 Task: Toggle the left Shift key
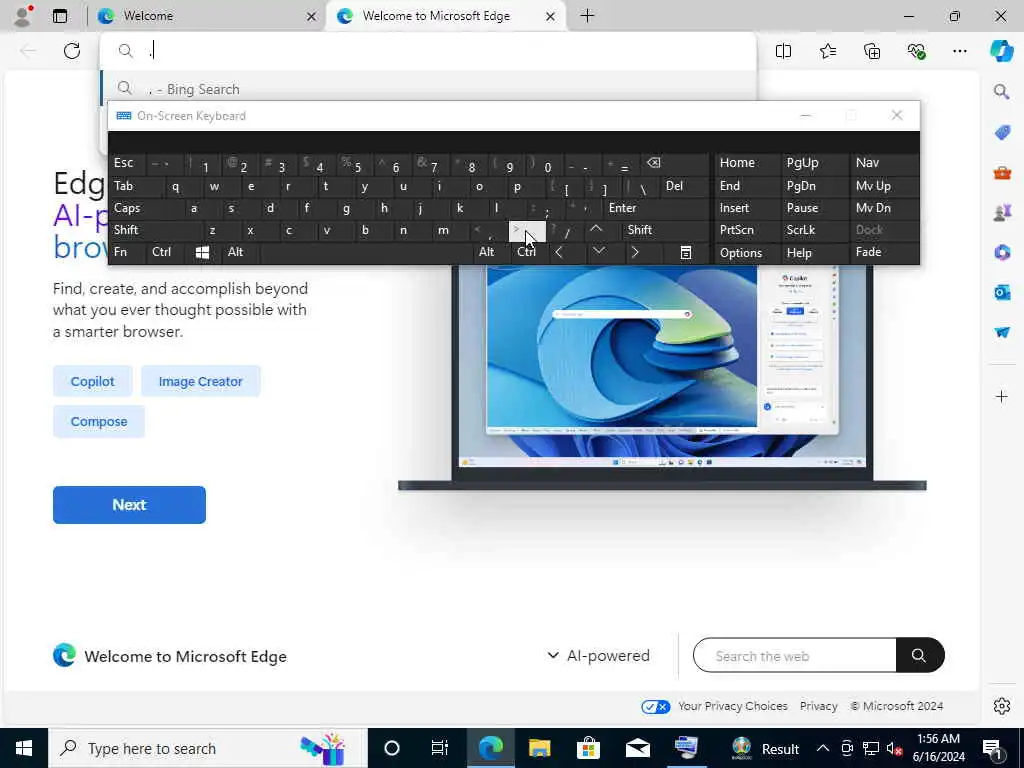click(155, 230)
